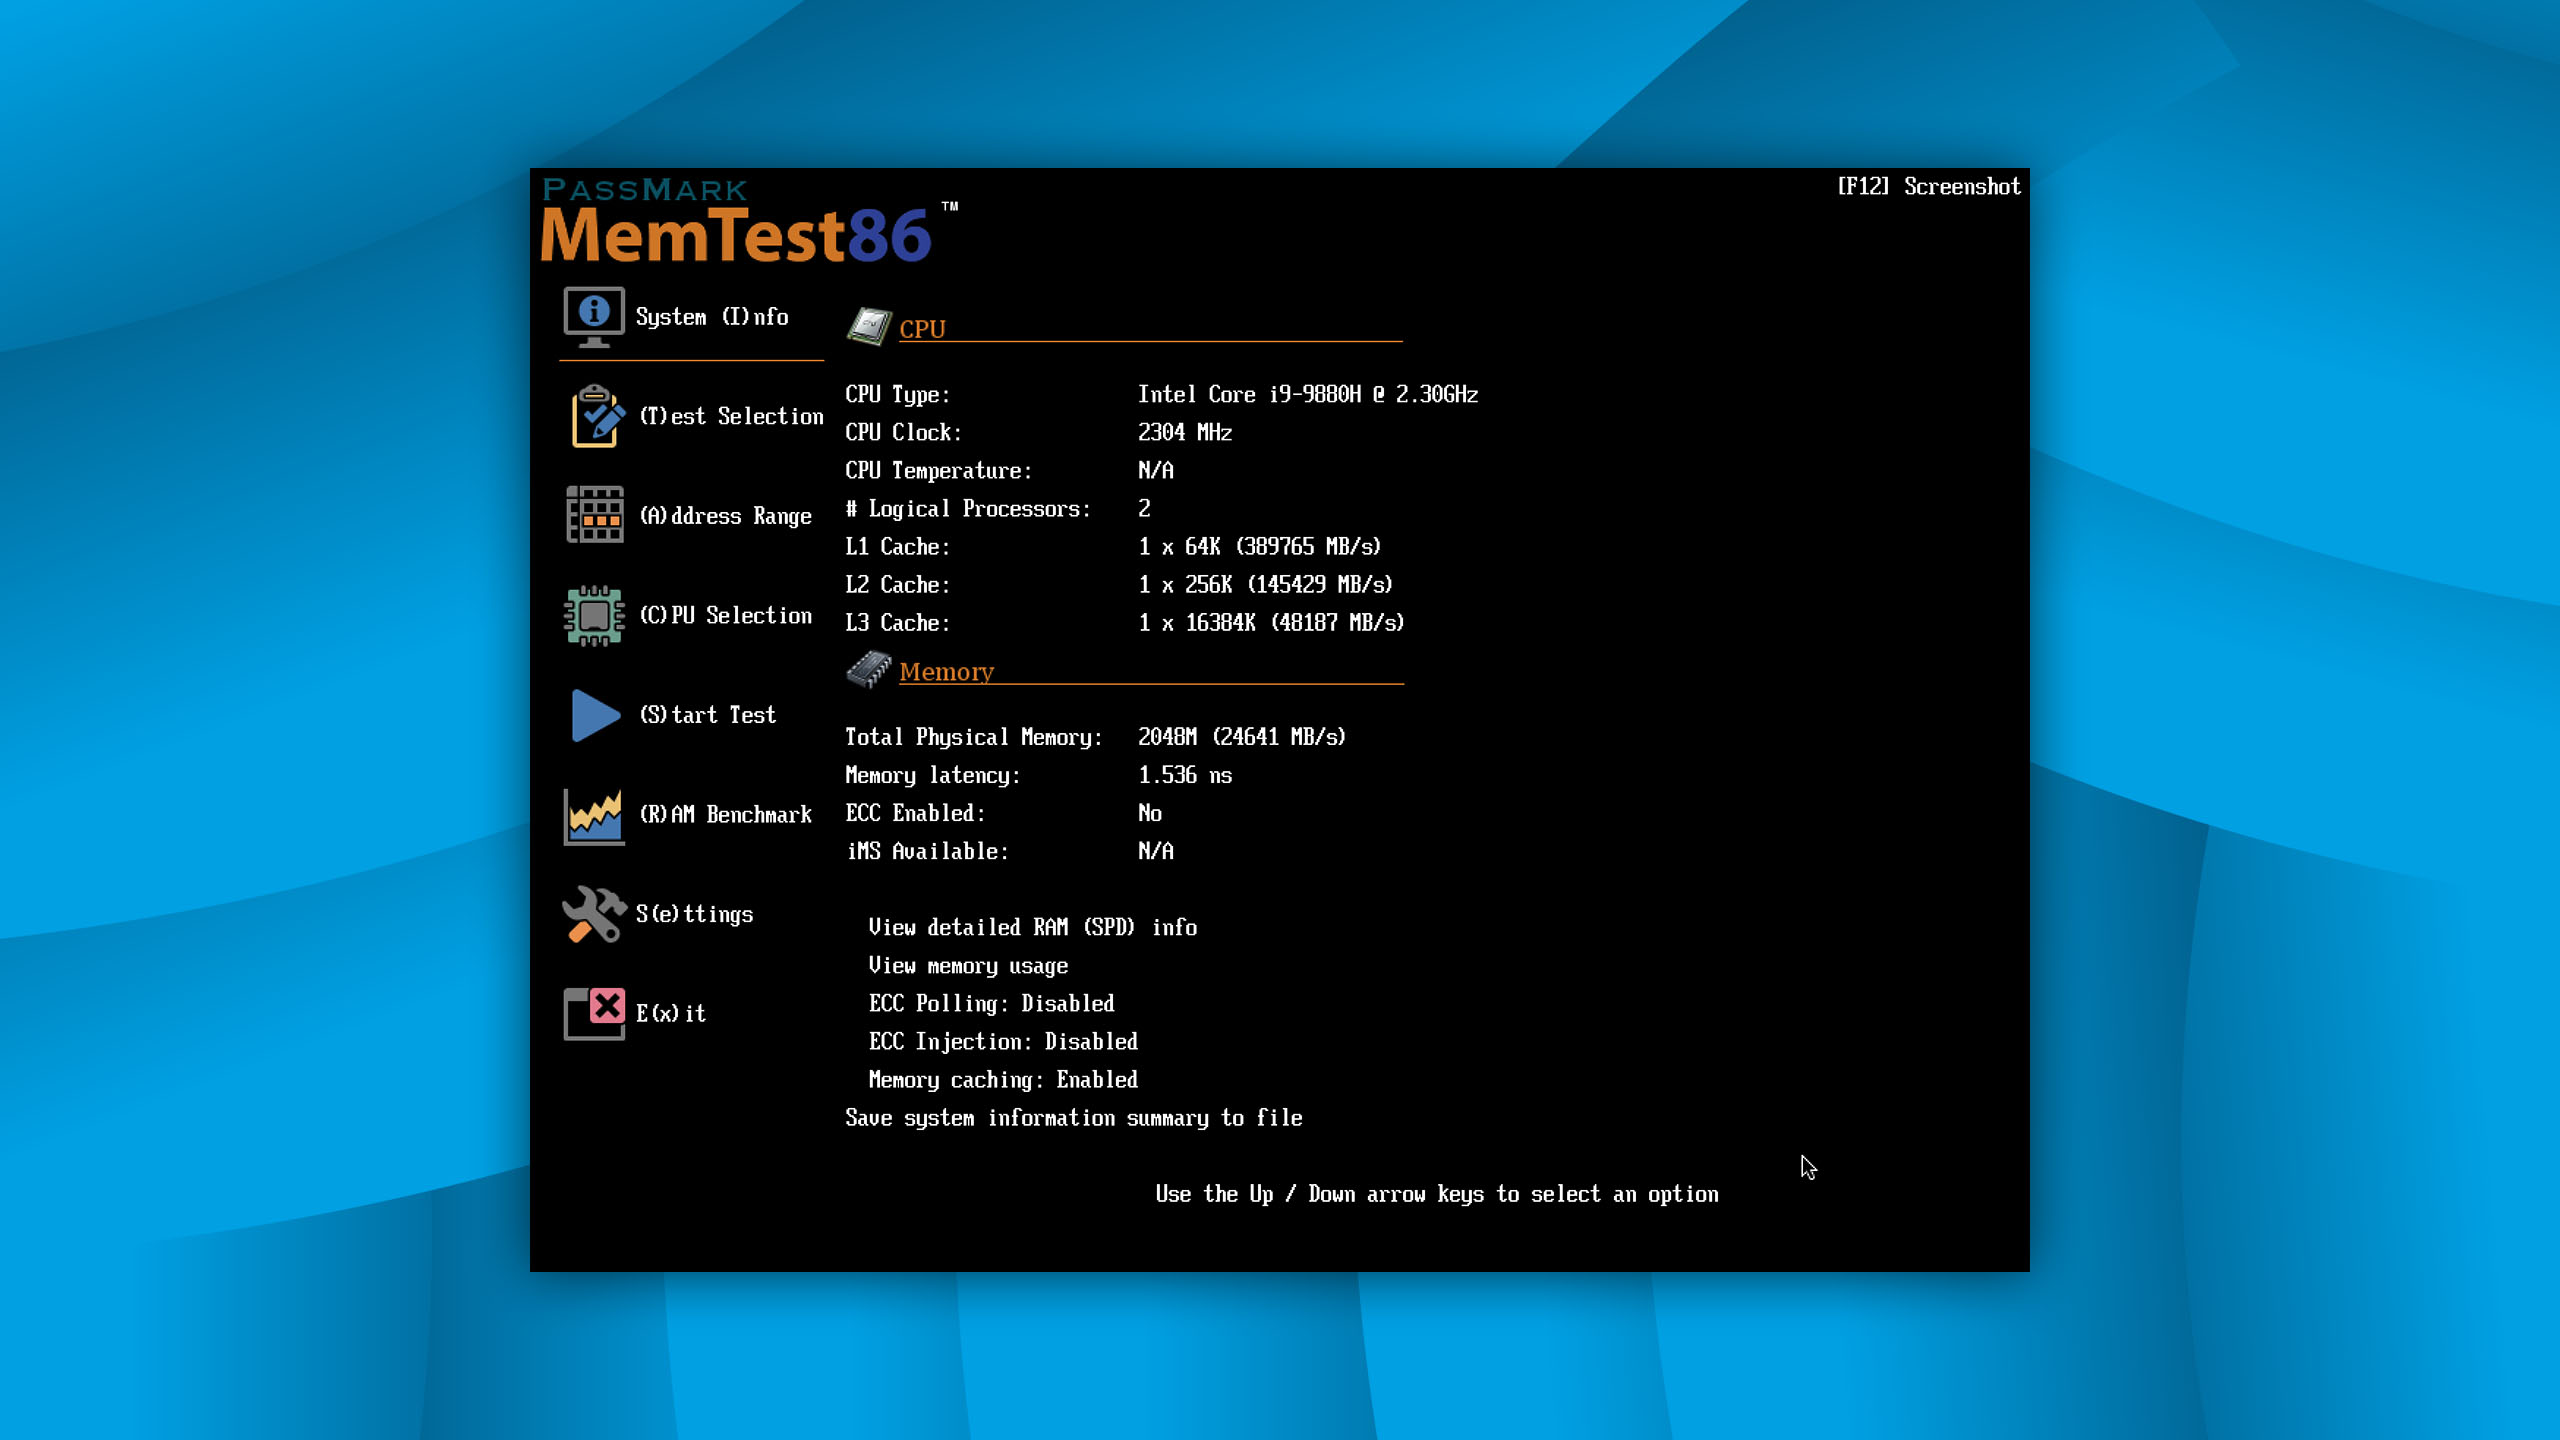
Task: Click the CPU Temperature N/A value
Action: point(1156,470)
